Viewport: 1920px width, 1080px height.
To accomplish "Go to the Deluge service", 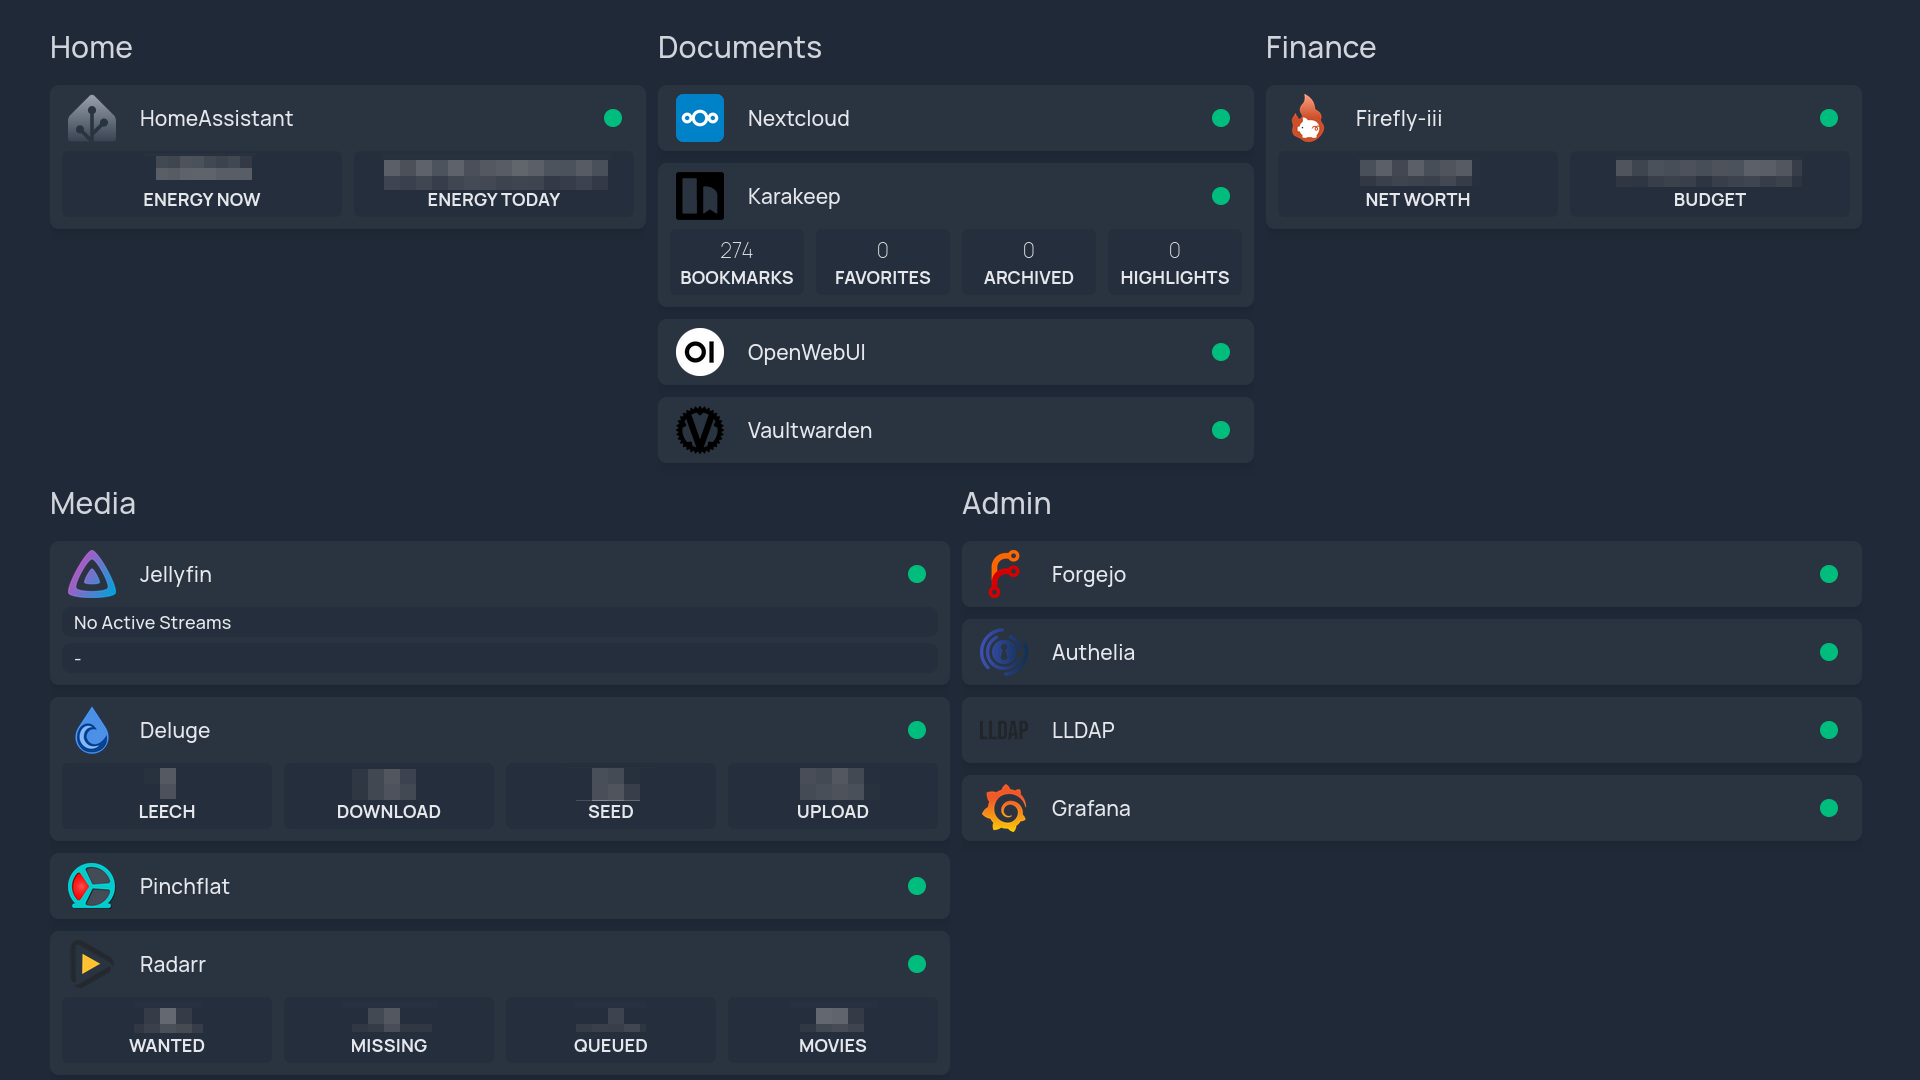I will 175,730.
